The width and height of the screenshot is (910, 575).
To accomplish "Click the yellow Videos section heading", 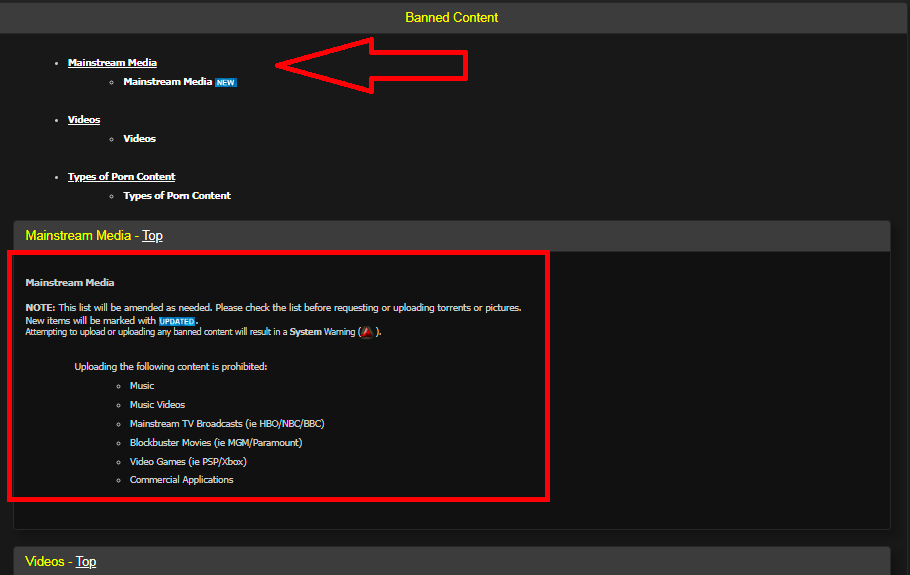I will click(45, 562).
